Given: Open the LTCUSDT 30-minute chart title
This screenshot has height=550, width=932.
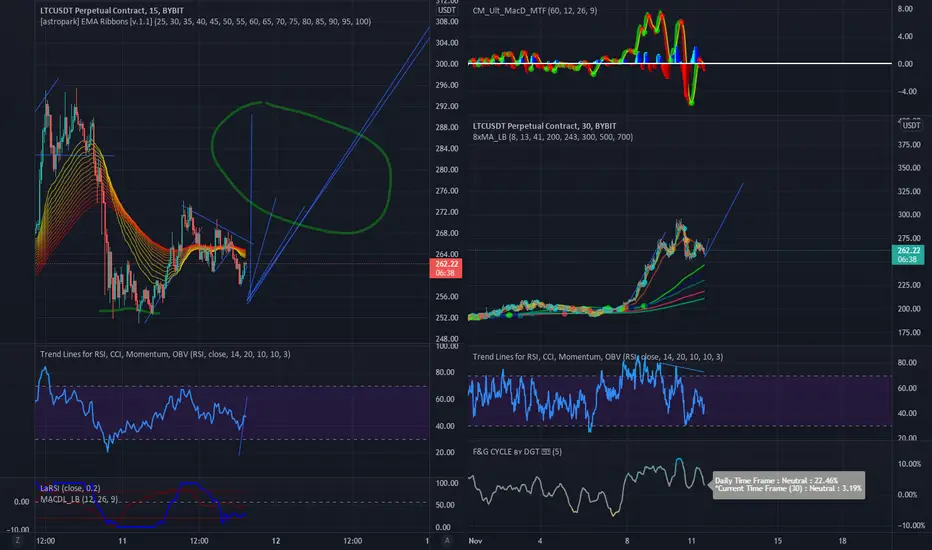Looking at the screenshot, I should click(544, 126).
